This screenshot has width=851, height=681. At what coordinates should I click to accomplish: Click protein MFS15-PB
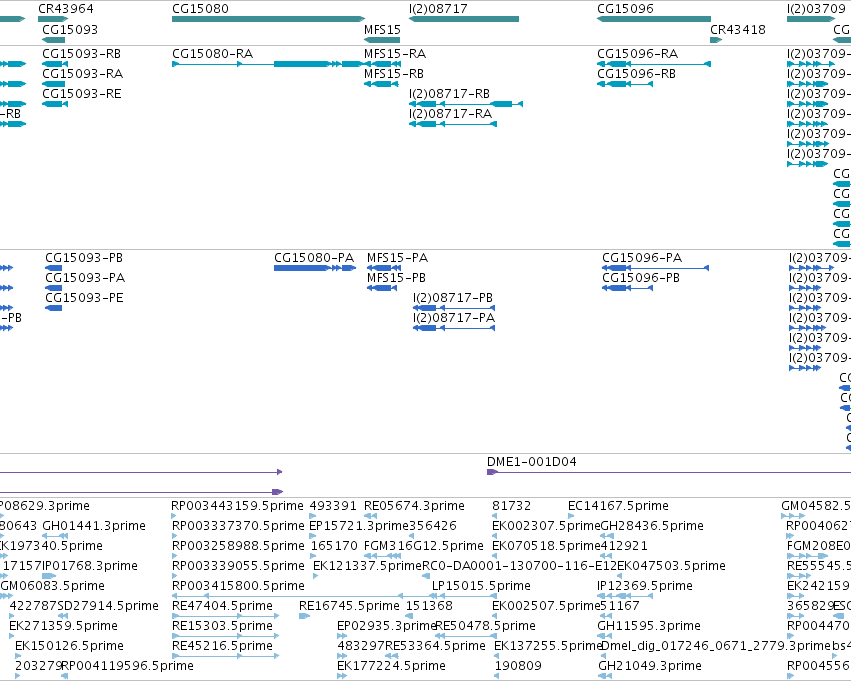[x=396, y=278]
